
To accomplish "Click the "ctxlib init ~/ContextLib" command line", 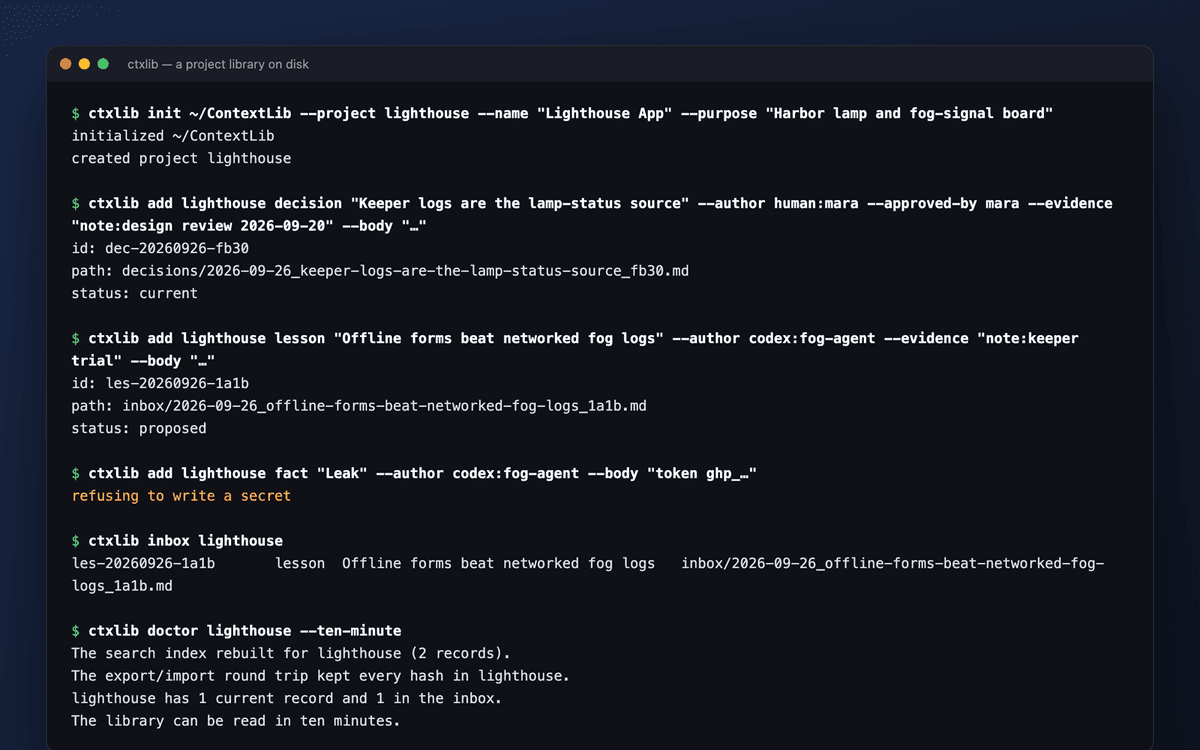I will click(562, 113).
